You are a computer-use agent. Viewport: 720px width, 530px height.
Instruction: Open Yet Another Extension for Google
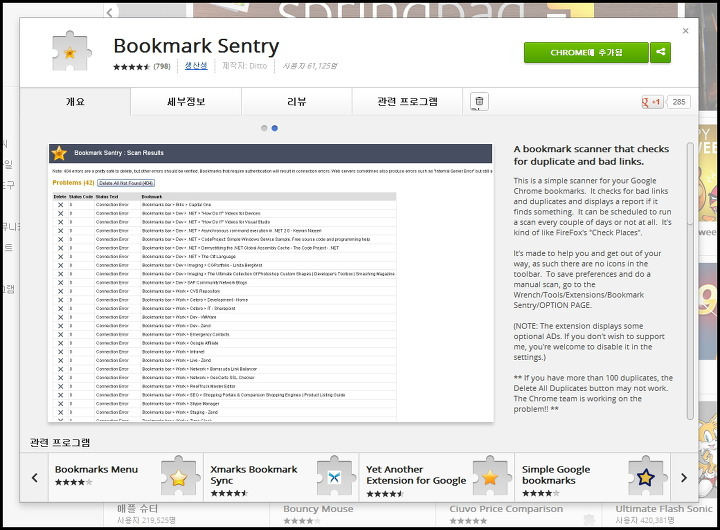(437, 477)
